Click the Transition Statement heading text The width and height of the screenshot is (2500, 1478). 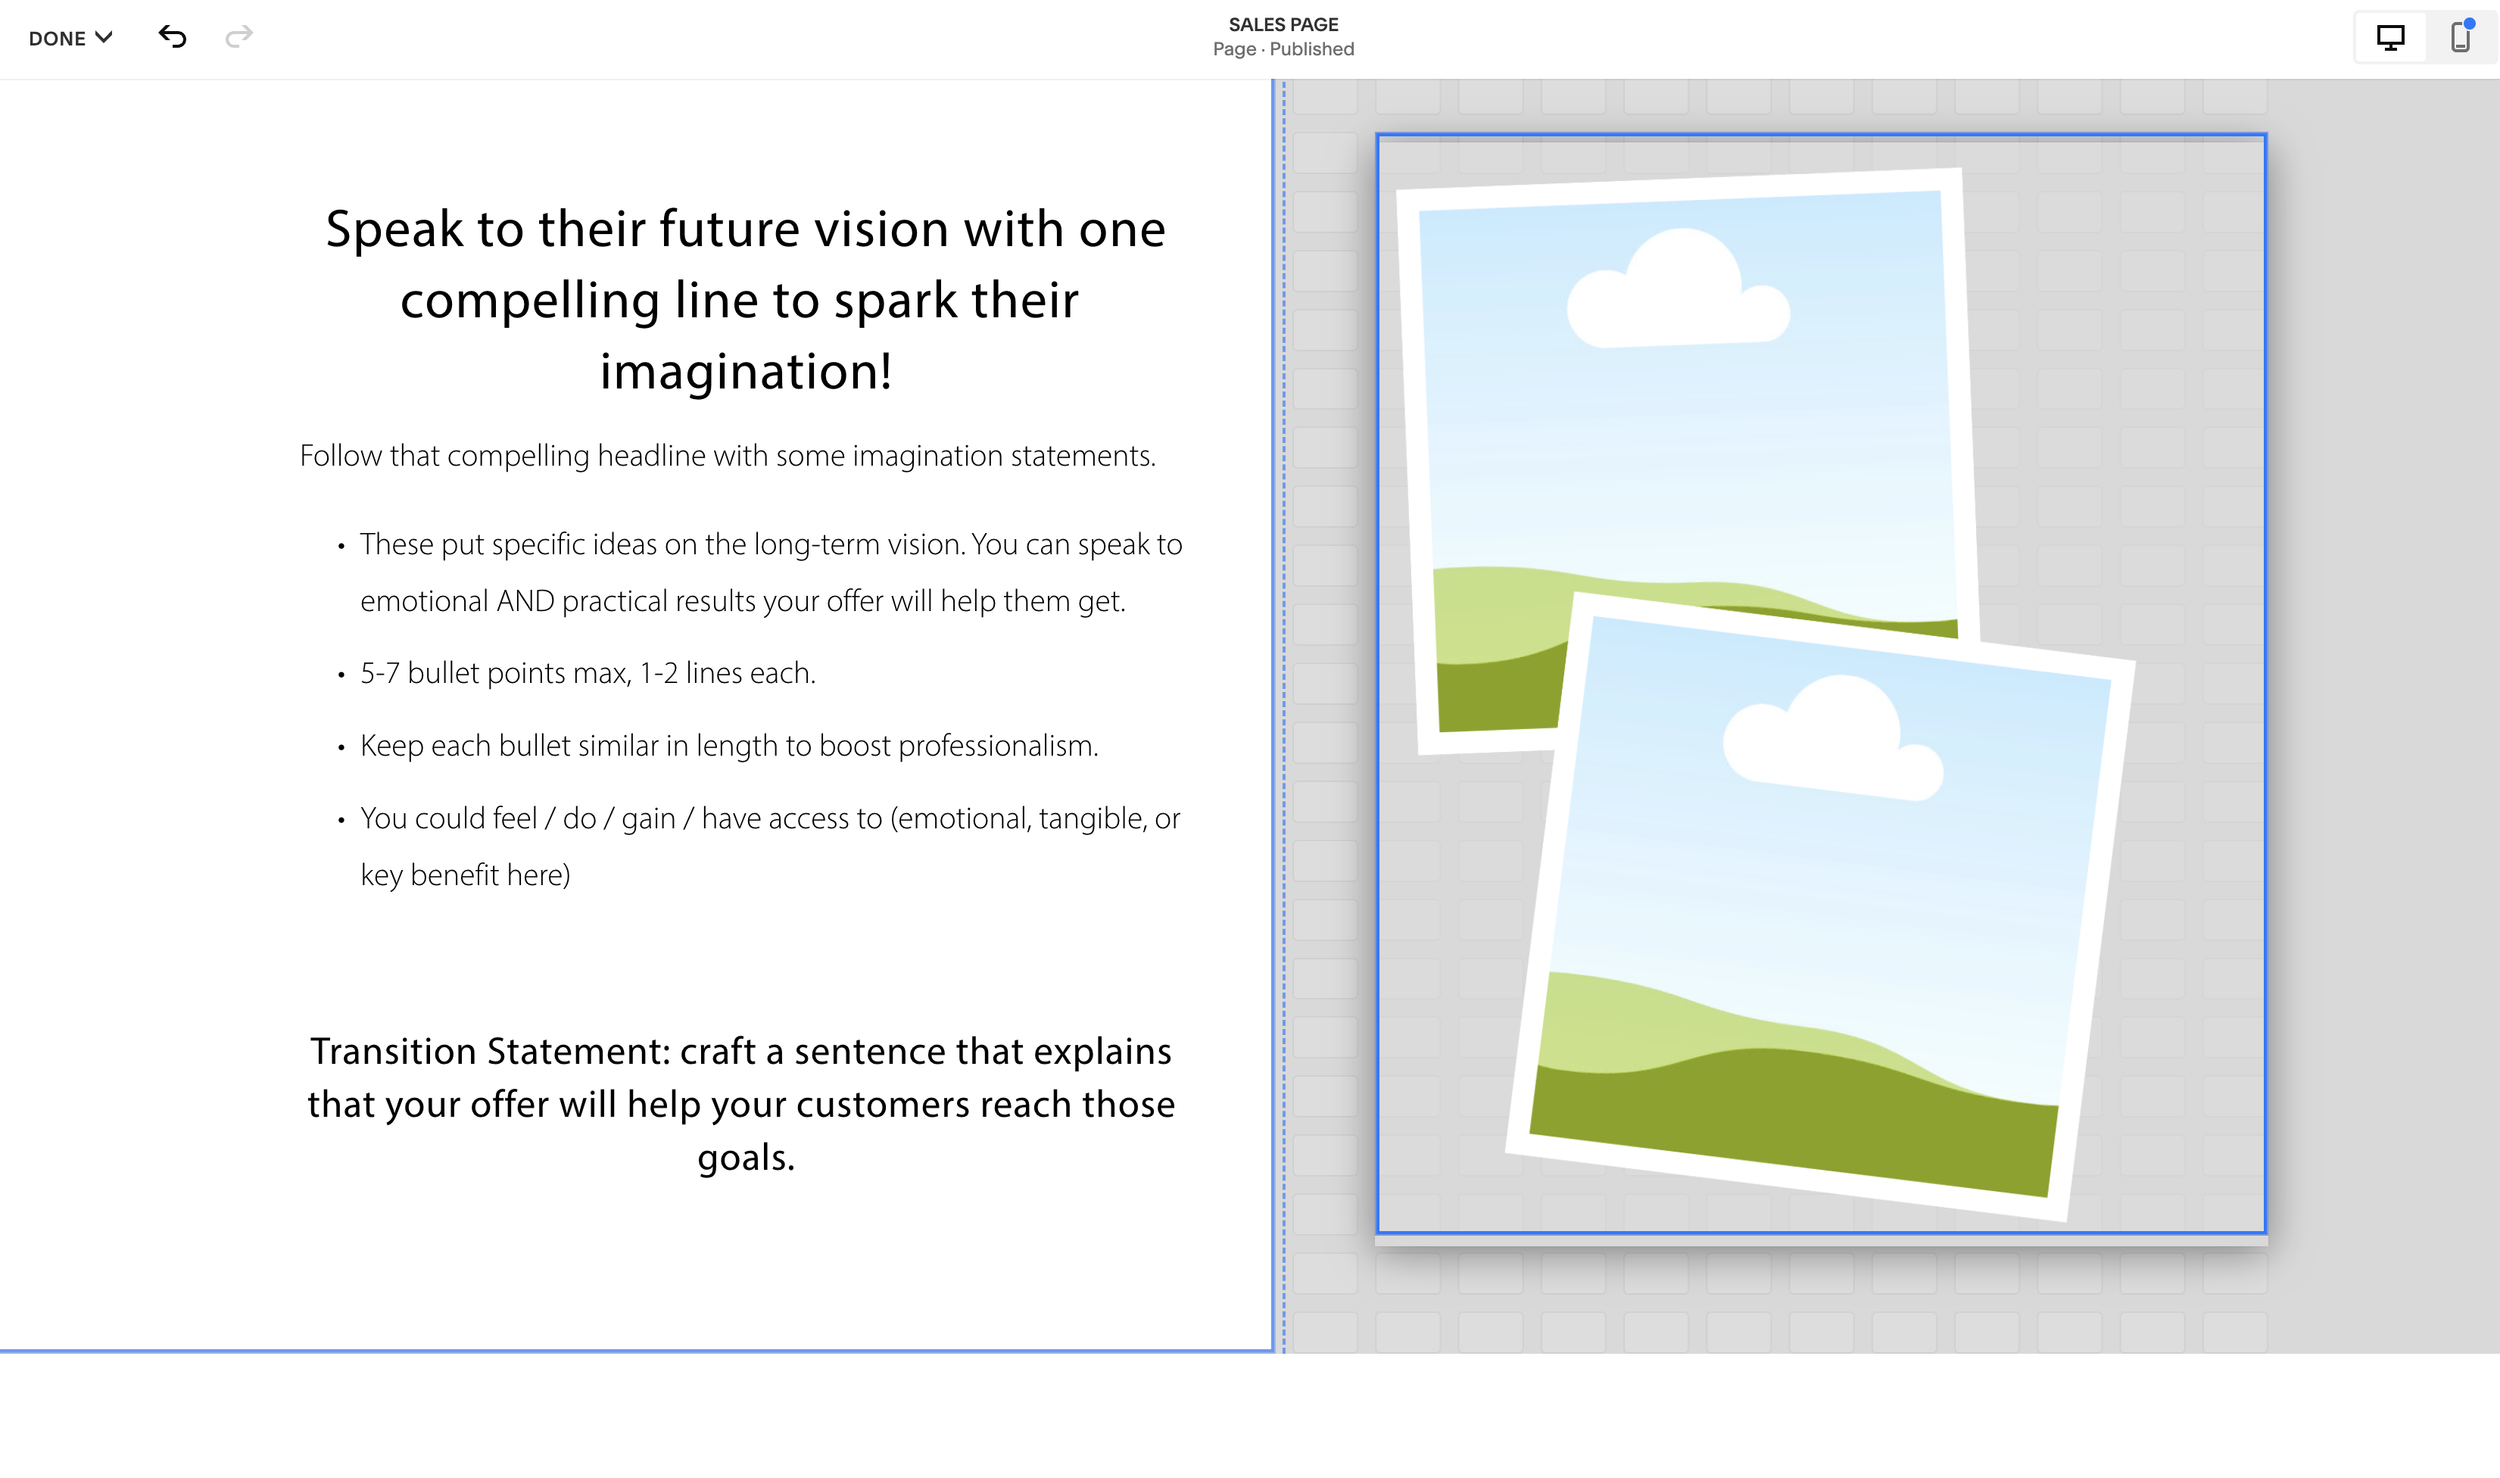(x=741, y=1104)
